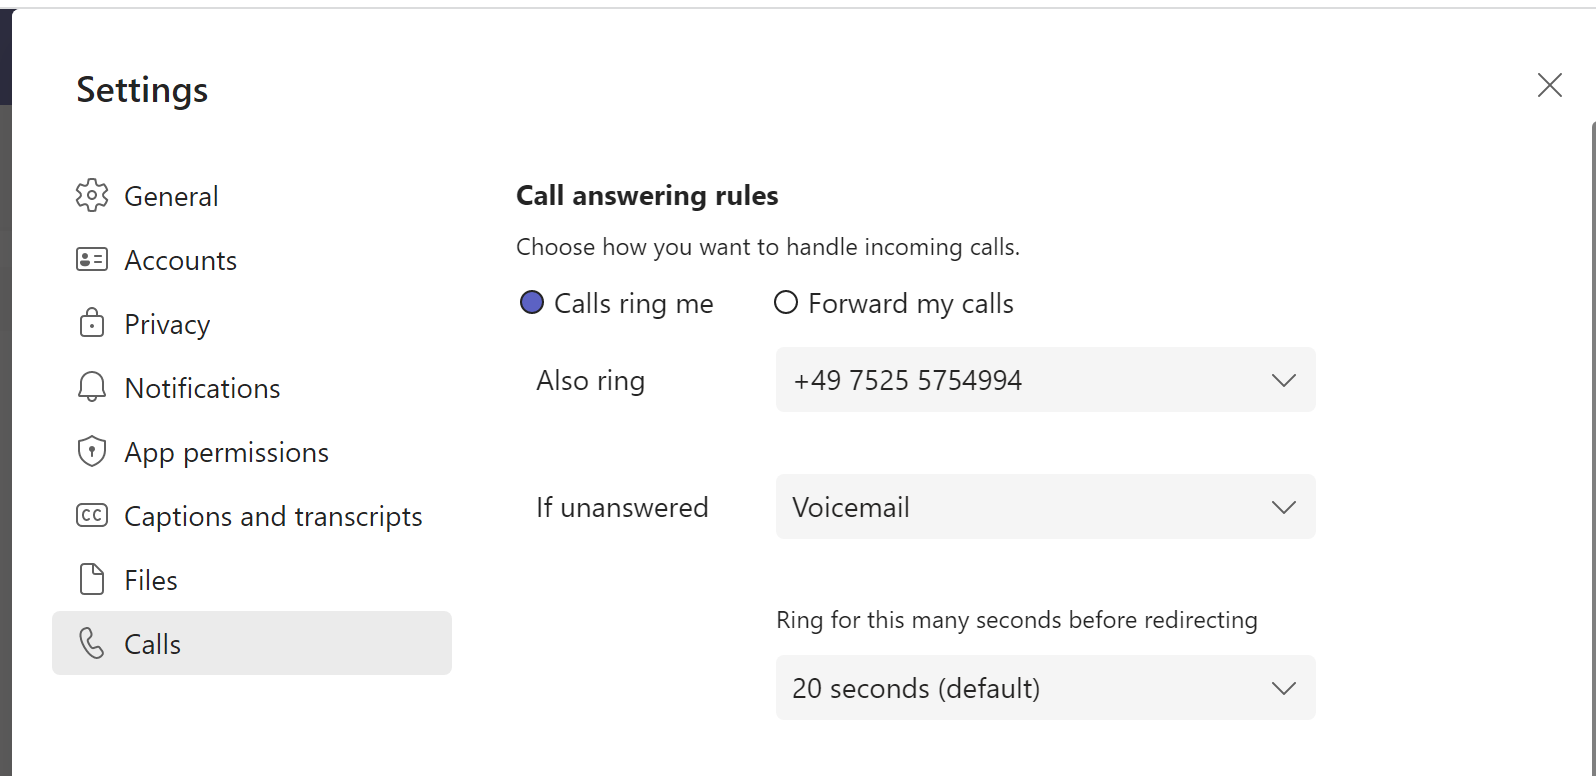Viewport: 1596px width, 776px height.
Task: Click the Calls phone icon
Action: [92, 644]
